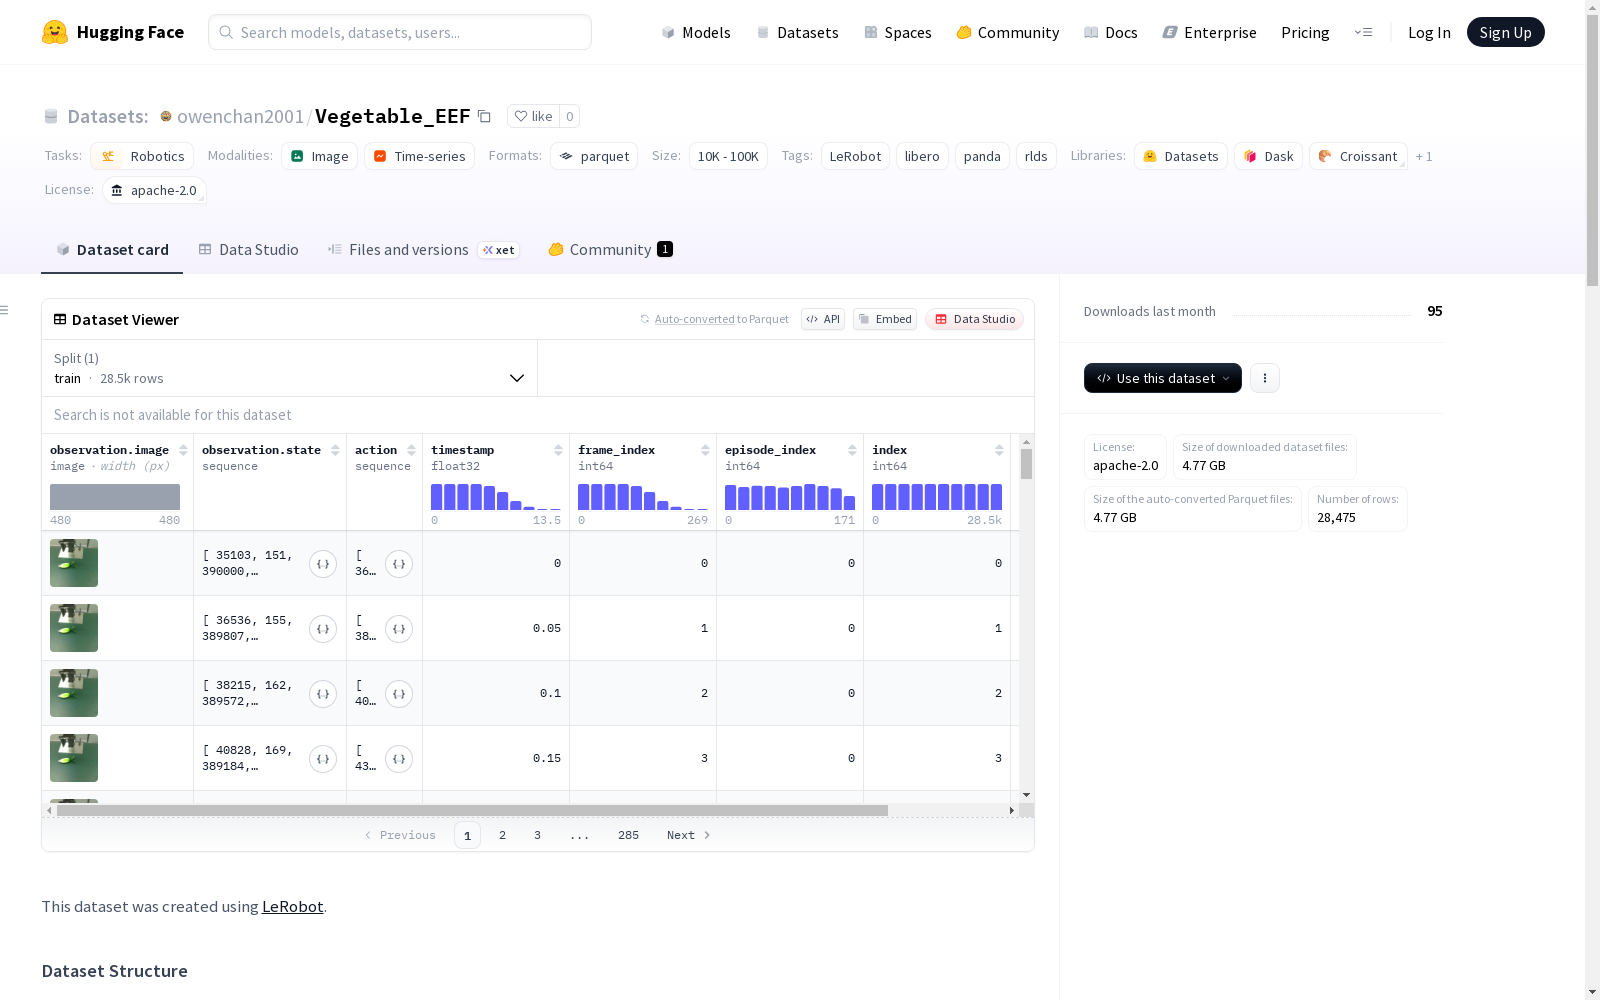Image resolution: width=1600 pixels, height=1000 pixels.
Task: Follow the LeRobot link in description
Action: [x=292, y=906]
